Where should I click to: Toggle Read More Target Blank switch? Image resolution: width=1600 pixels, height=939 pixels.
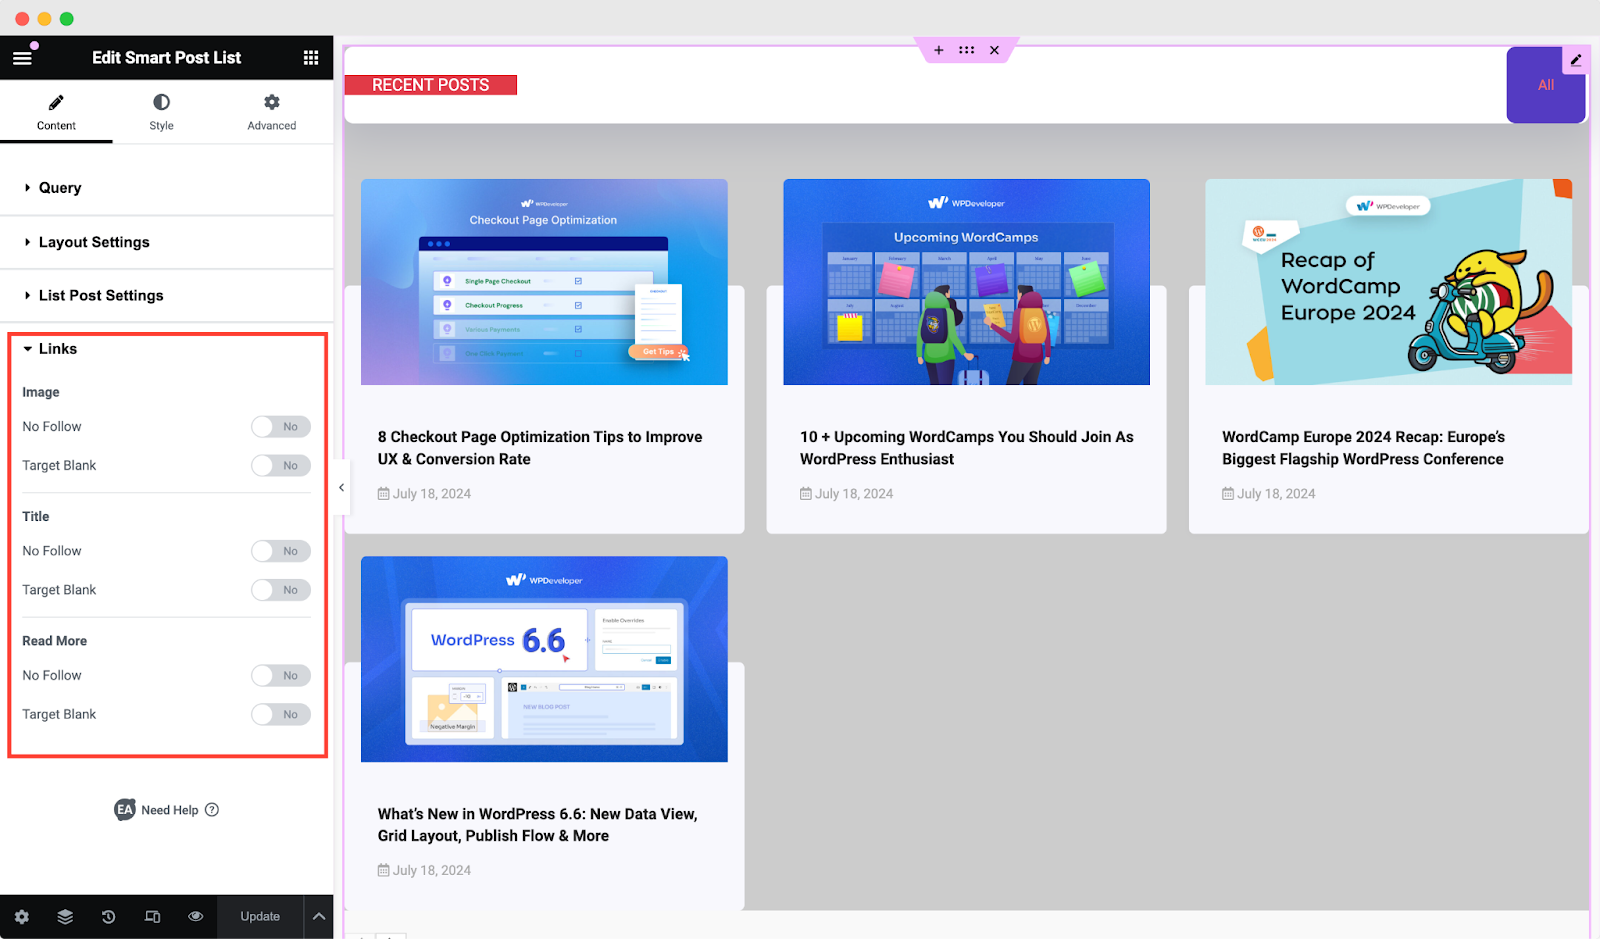(281, 715)
